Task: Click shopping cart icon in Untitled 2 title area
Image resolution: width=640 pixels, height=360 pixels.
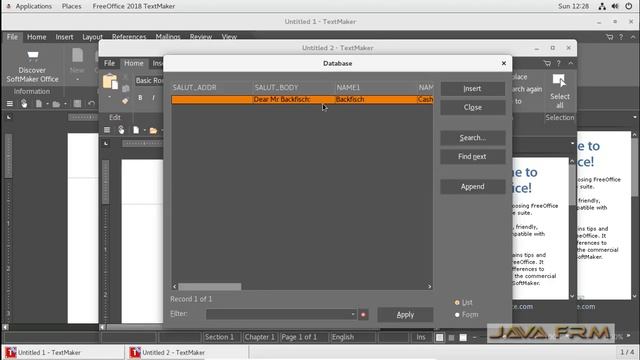Action: point(547,63)
